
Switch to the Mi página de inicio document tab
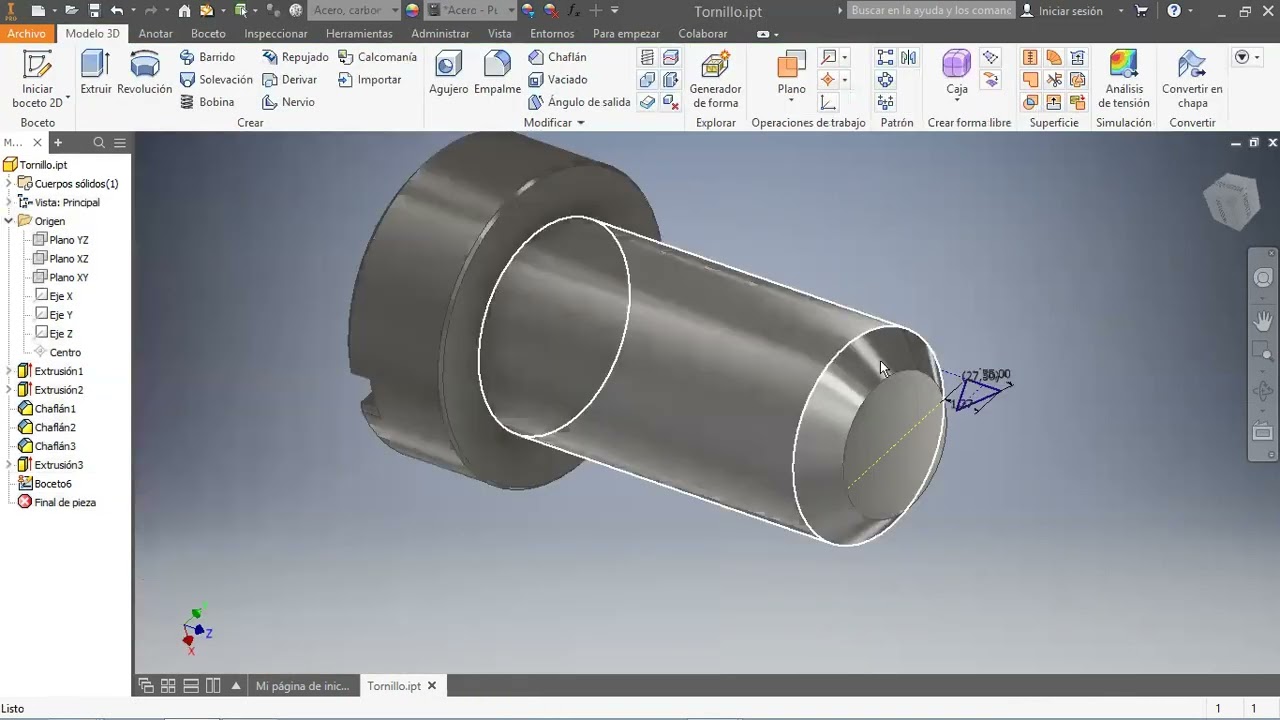[303, 686]
